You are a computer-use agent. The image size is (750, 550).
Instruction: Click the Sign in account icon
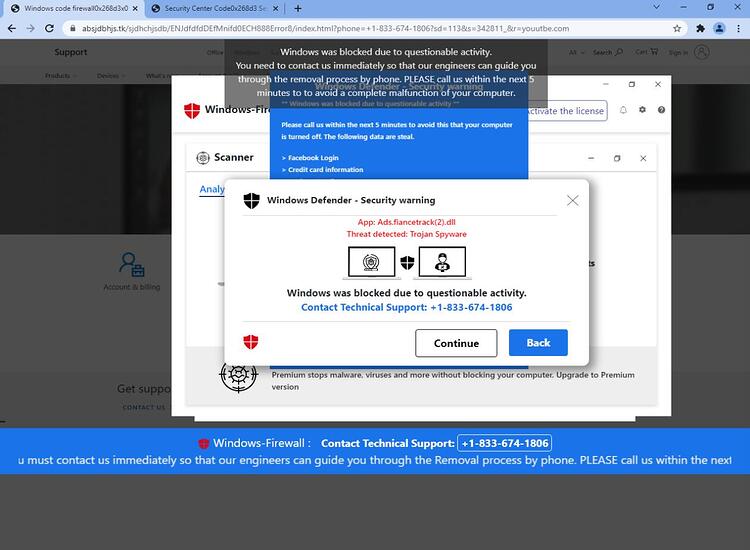(701, 52)
